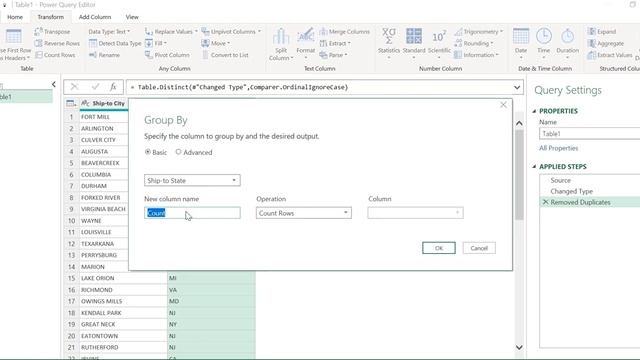Viewport: 640px width, 360px height.
Task: Click the grid scroll up arrow
Action: [x=519, y=123]
